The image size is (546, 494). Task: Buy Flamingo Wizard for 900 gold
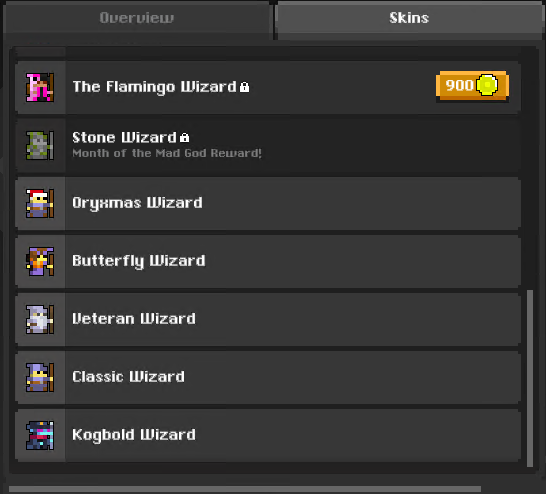473,86
